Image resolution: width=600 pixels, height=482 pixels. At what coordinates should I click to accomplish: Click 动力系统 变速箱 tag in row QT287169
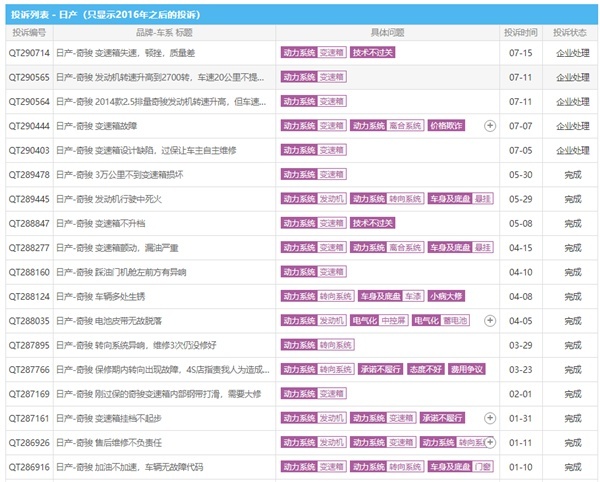[314, 394]
